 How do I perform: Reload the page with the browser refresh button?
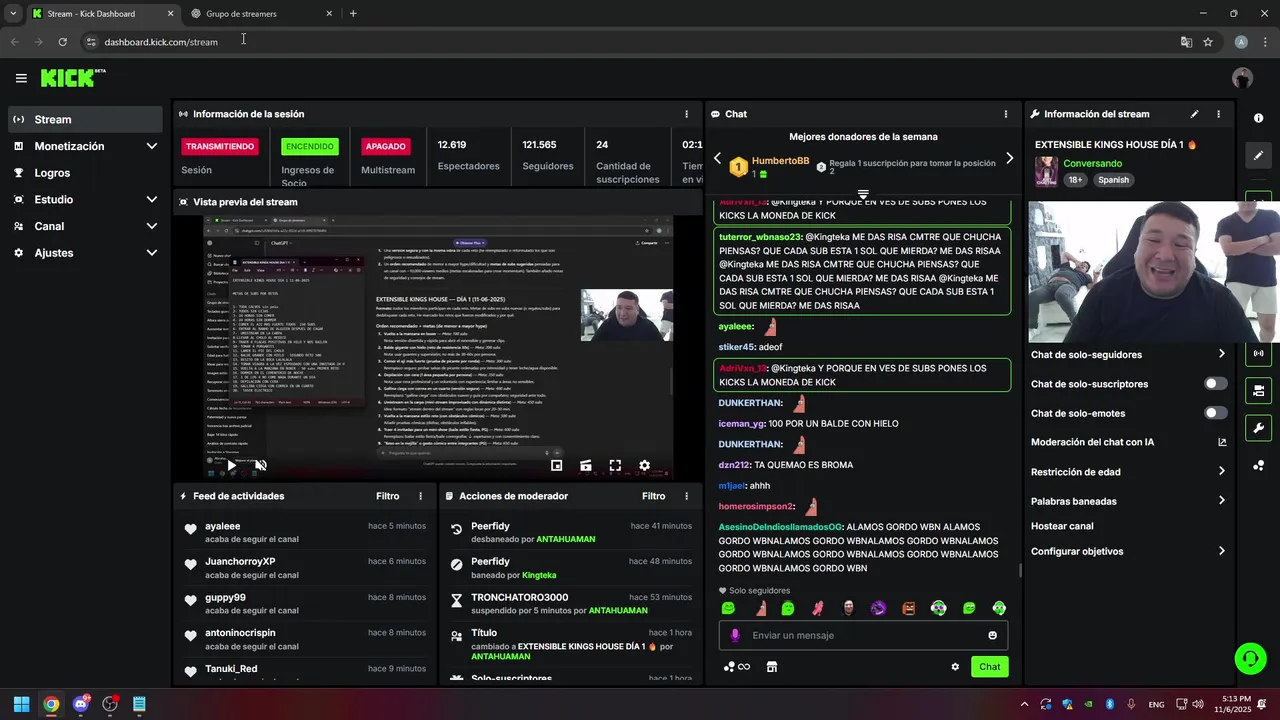click(62, 42)
